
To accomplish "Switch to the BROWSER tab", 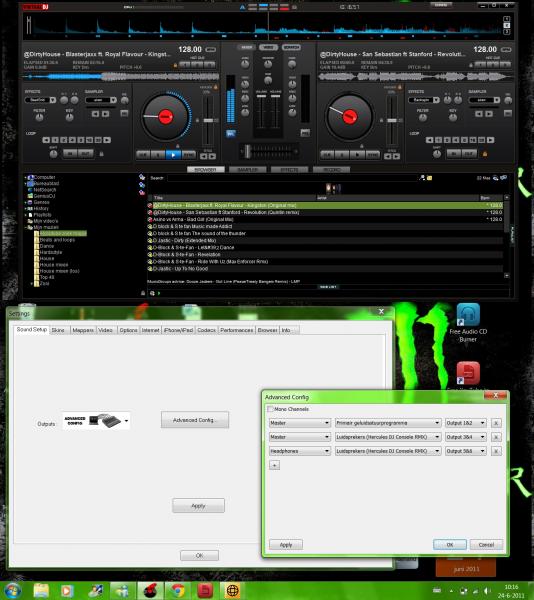I will point(206,170).
